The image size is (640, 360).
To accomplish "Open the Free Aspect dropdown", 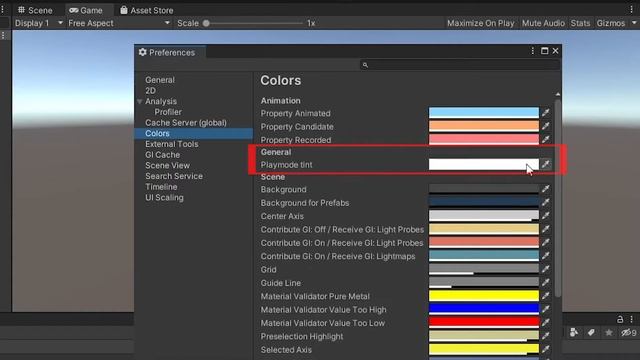I will pyautogui.click(x=119, y=23).
